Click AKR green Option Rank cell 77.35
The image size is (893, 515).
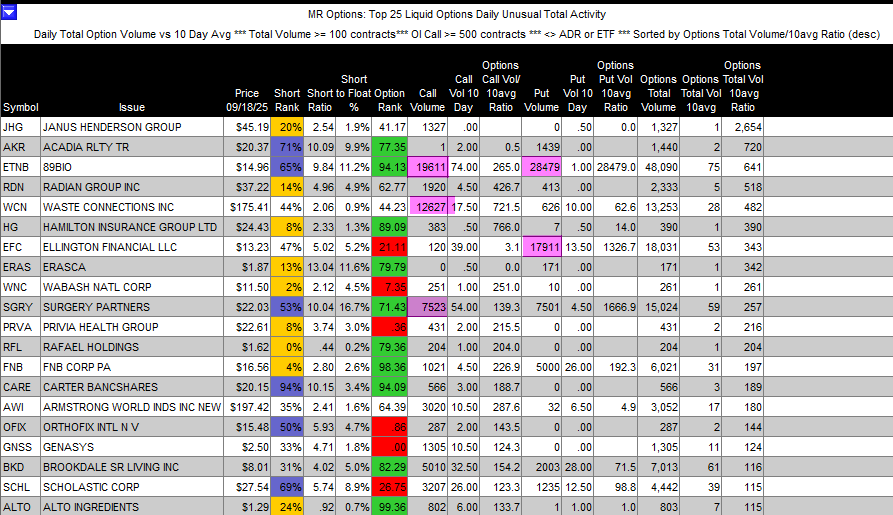(x=390, y=146)
